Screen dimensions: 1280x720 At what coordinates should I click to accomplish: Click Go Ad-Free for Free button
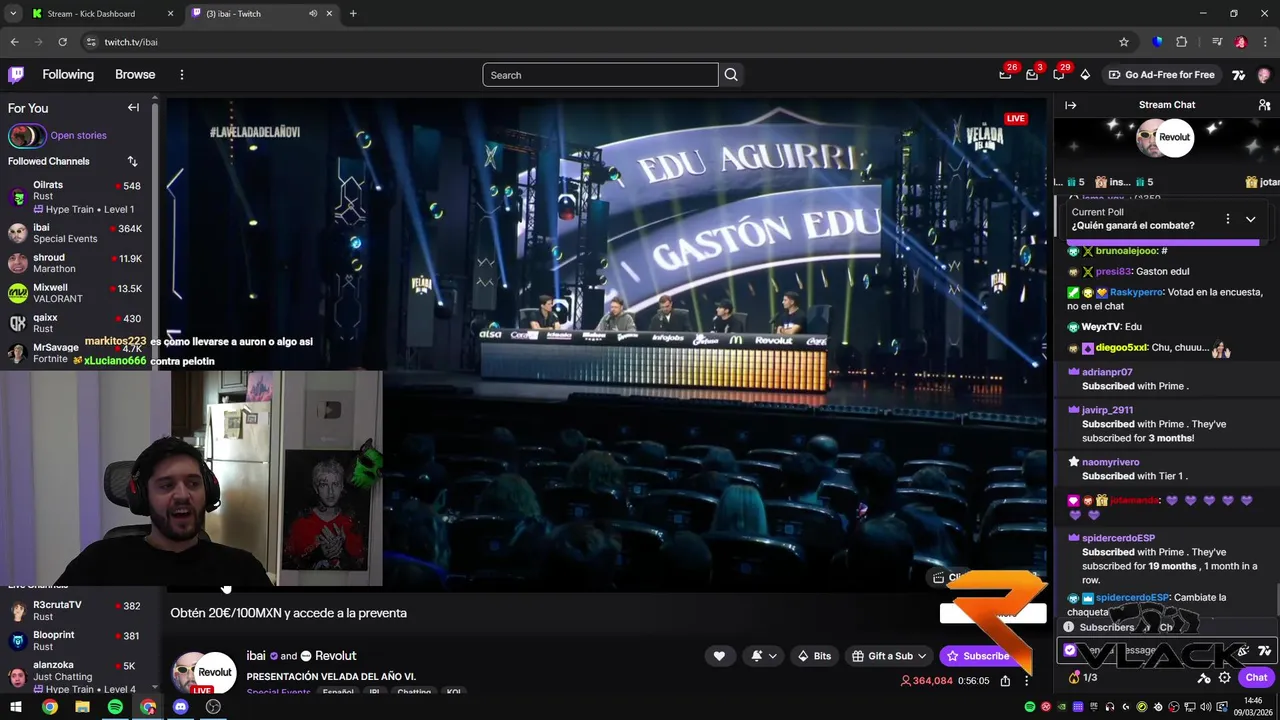1161,75
